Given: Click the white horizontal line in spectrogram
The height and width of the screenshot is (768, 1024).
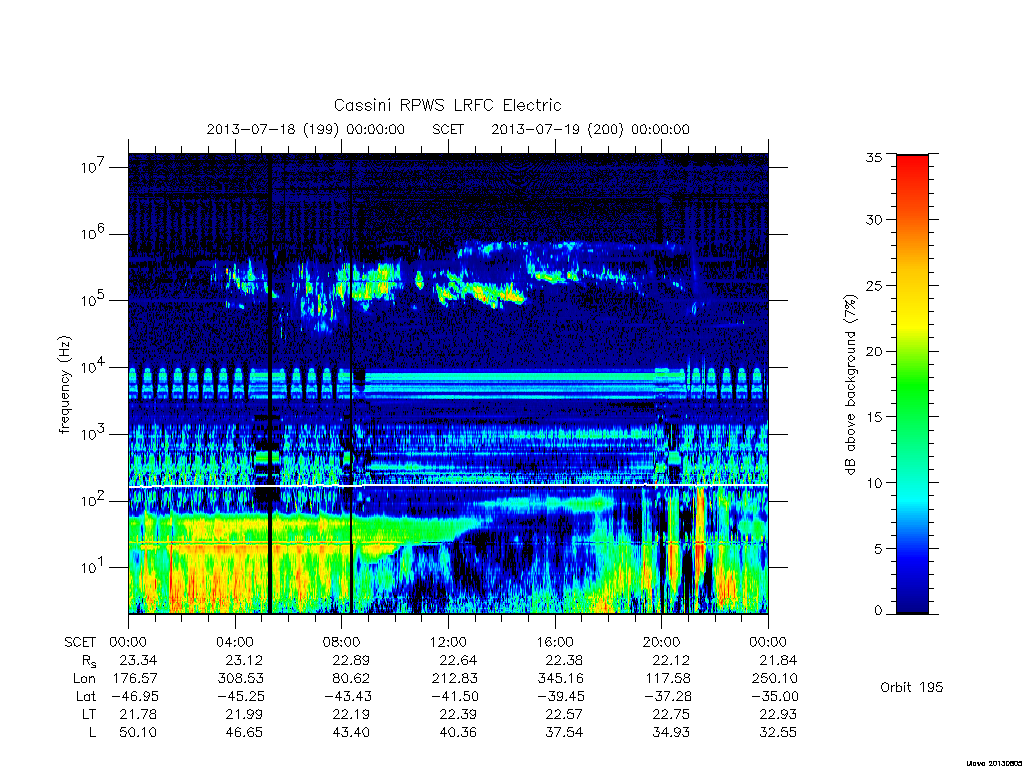Looking at the screenshot, I should click(x=448, y=486).
